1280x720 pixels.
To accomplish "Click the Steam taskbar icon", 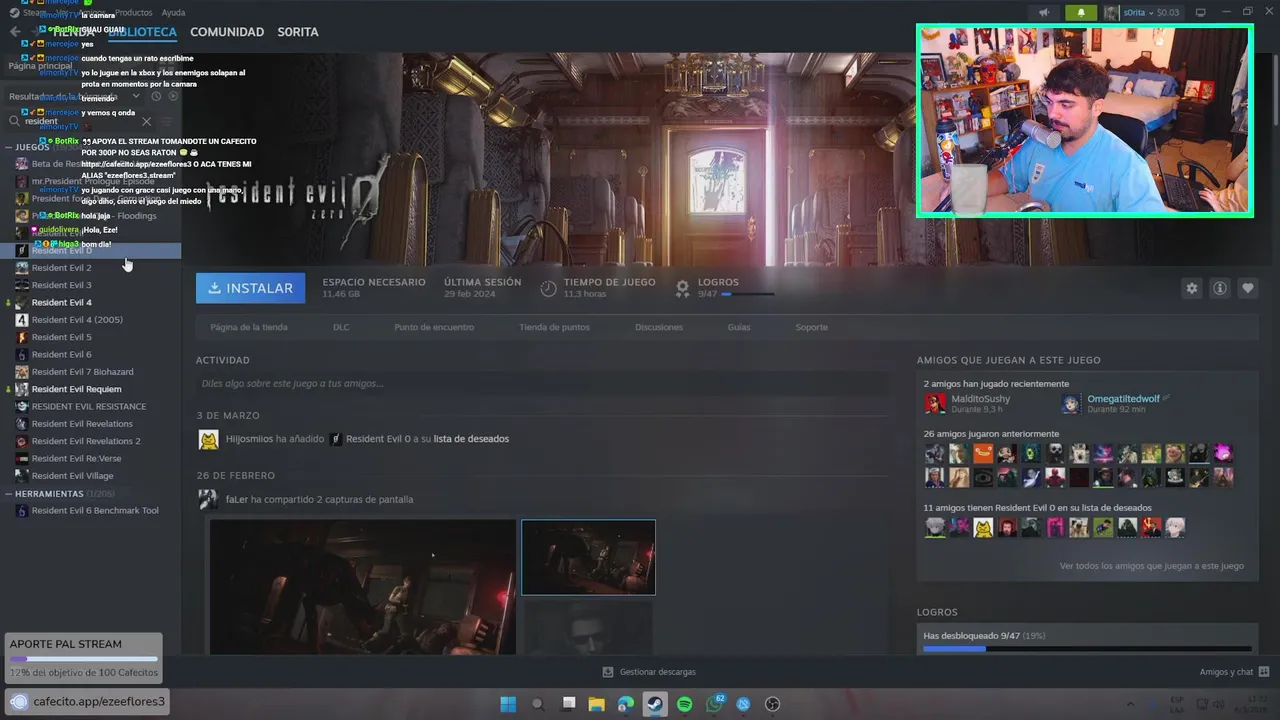I will (x=655, y=704).
